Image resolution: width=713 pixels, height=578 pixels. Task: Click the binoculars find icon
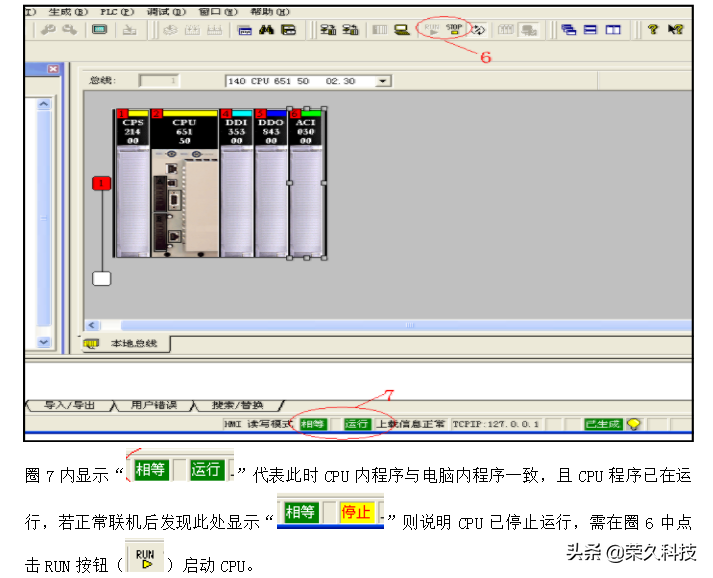click(267, 30)
